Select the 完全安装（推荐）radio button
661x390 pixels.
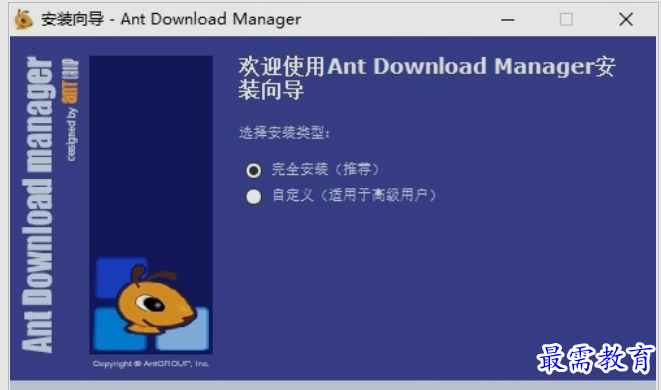[x=253, y=170]
